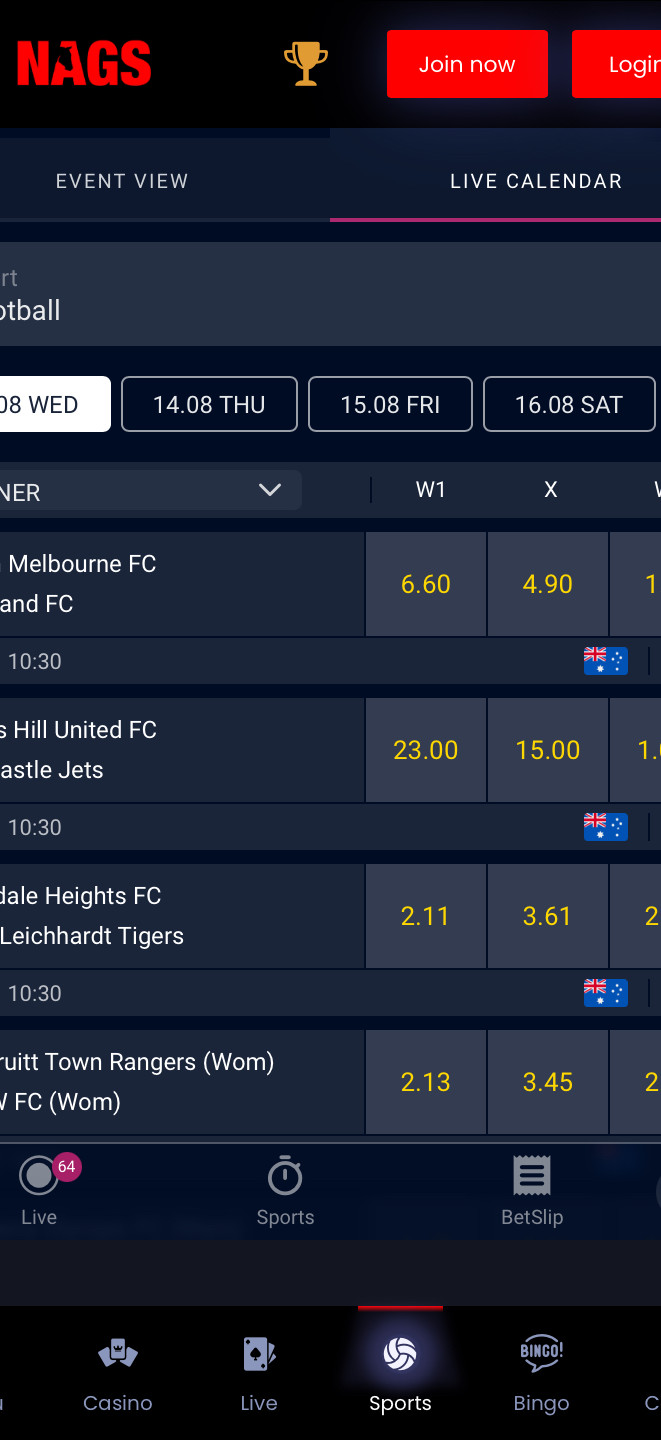Screen dimensions: 661x1440
Task: Switch to the Event View tab
Action: click(122, 181)
